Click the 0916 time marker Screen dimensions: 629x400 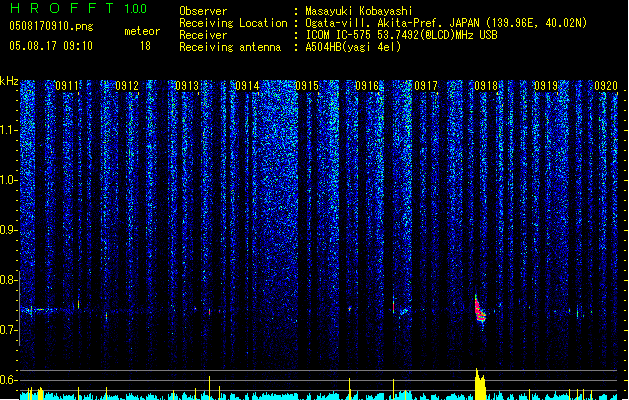pos(367,86)
